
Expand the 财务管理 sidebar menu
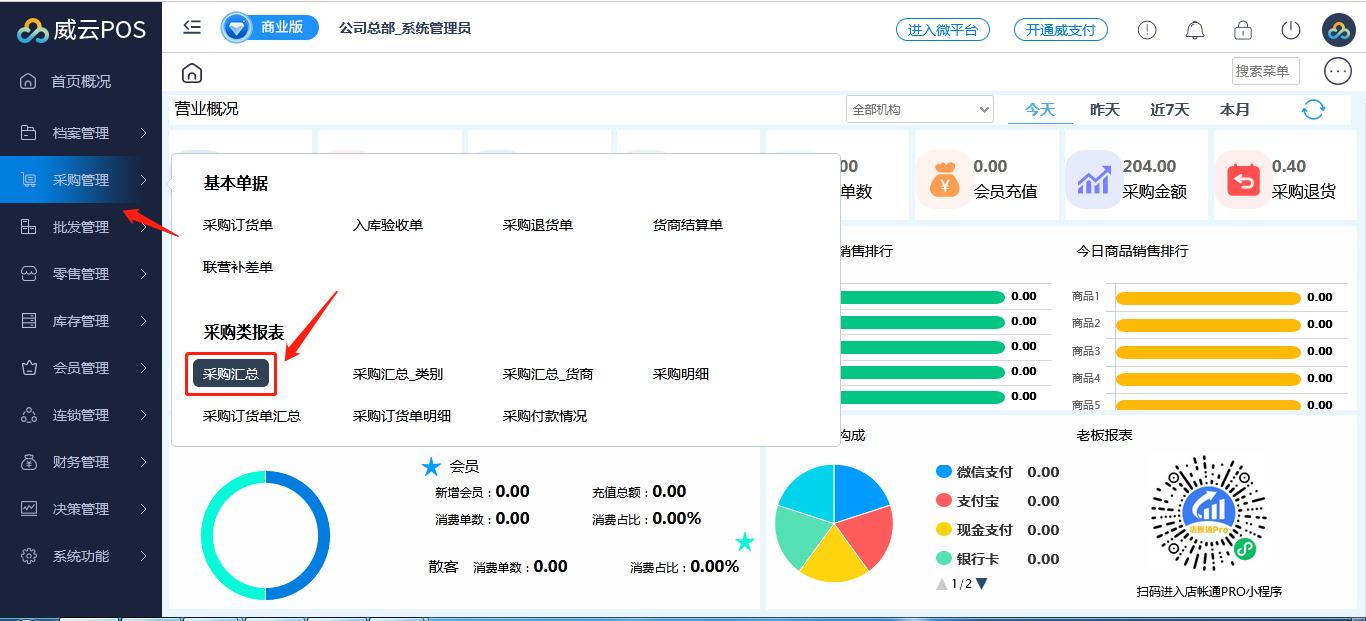(x=82, y=462)
